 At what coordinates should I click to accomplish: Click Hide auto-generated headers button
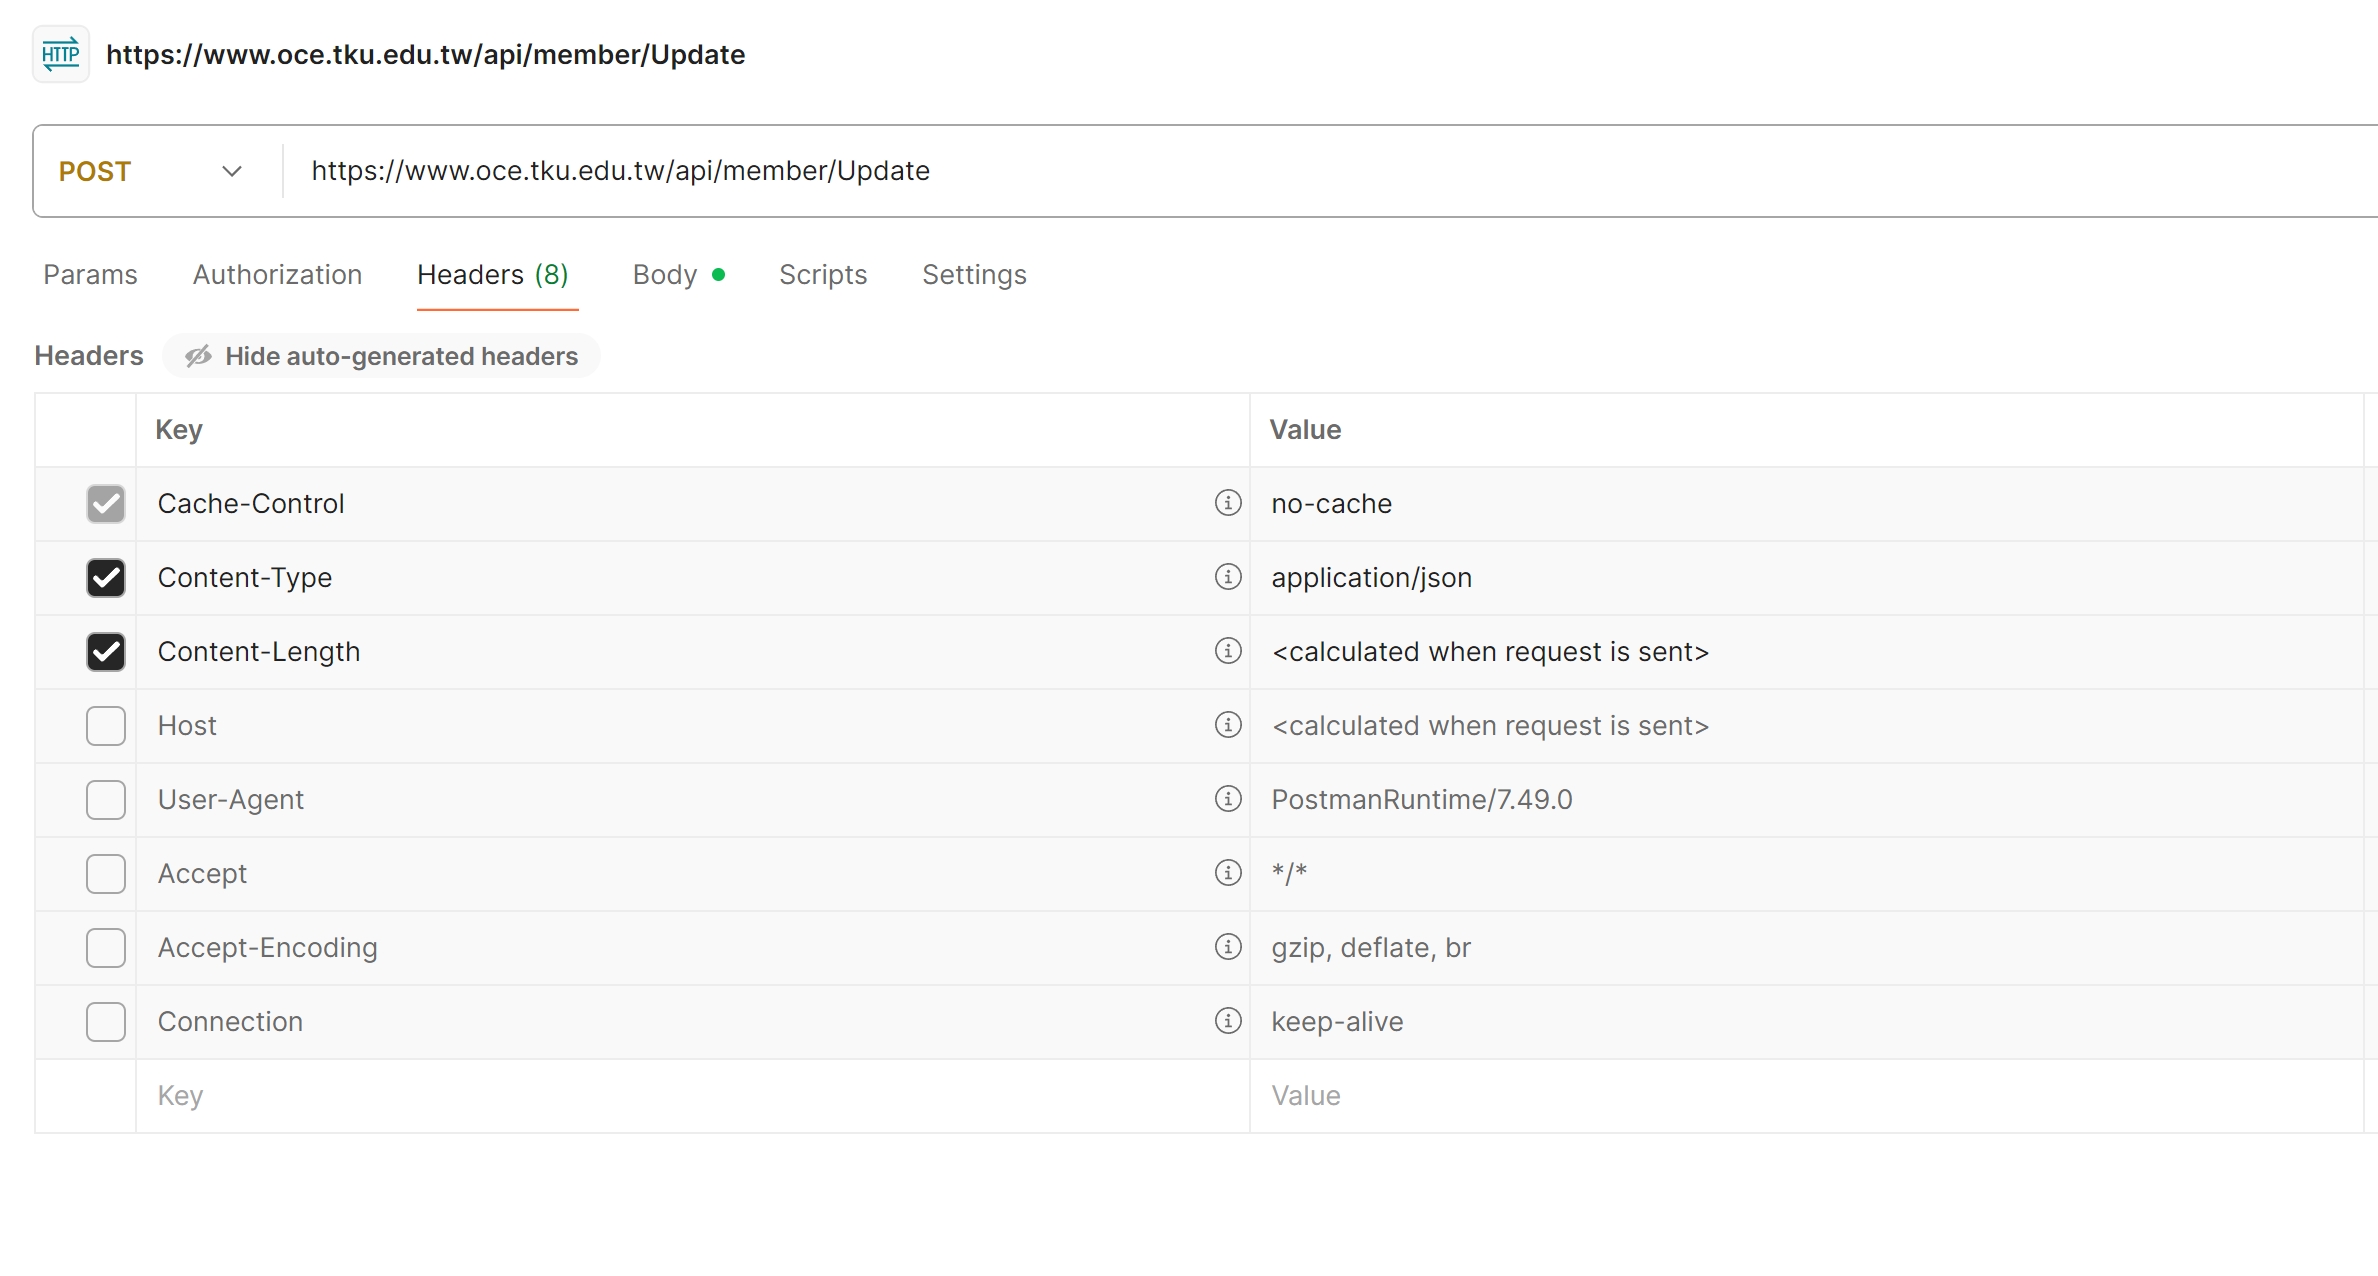point(381,356)
